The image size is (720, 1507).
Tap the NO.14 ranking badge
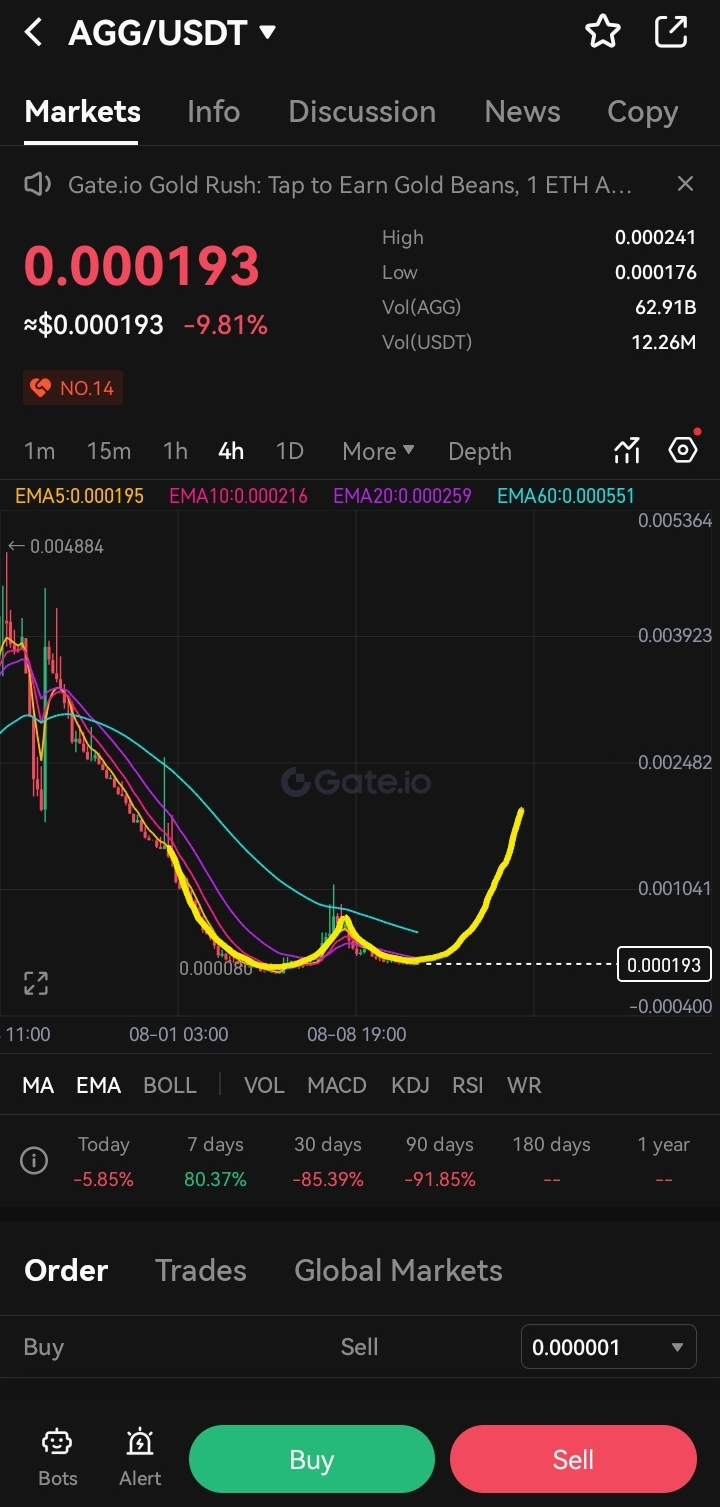click(73, 388)
